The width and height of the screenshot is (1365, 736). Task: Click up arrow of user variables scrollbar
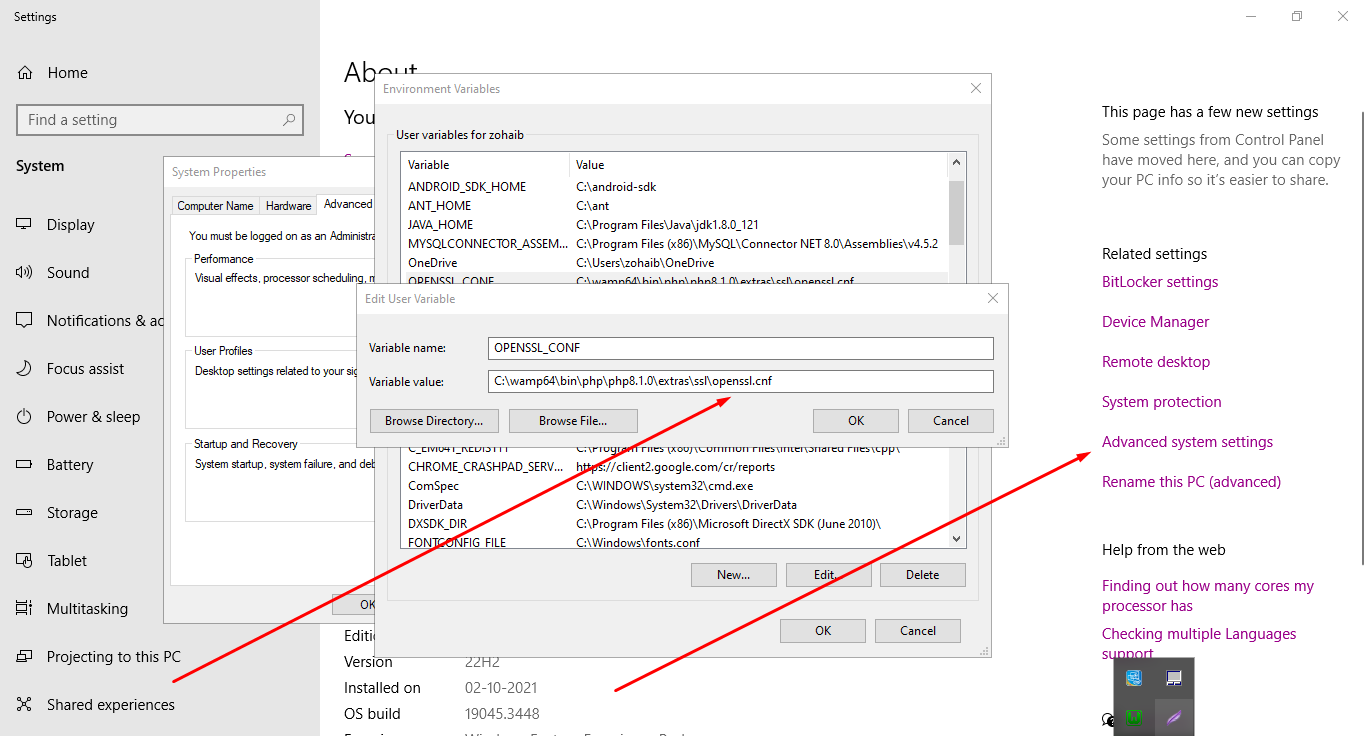pos(957,162)
